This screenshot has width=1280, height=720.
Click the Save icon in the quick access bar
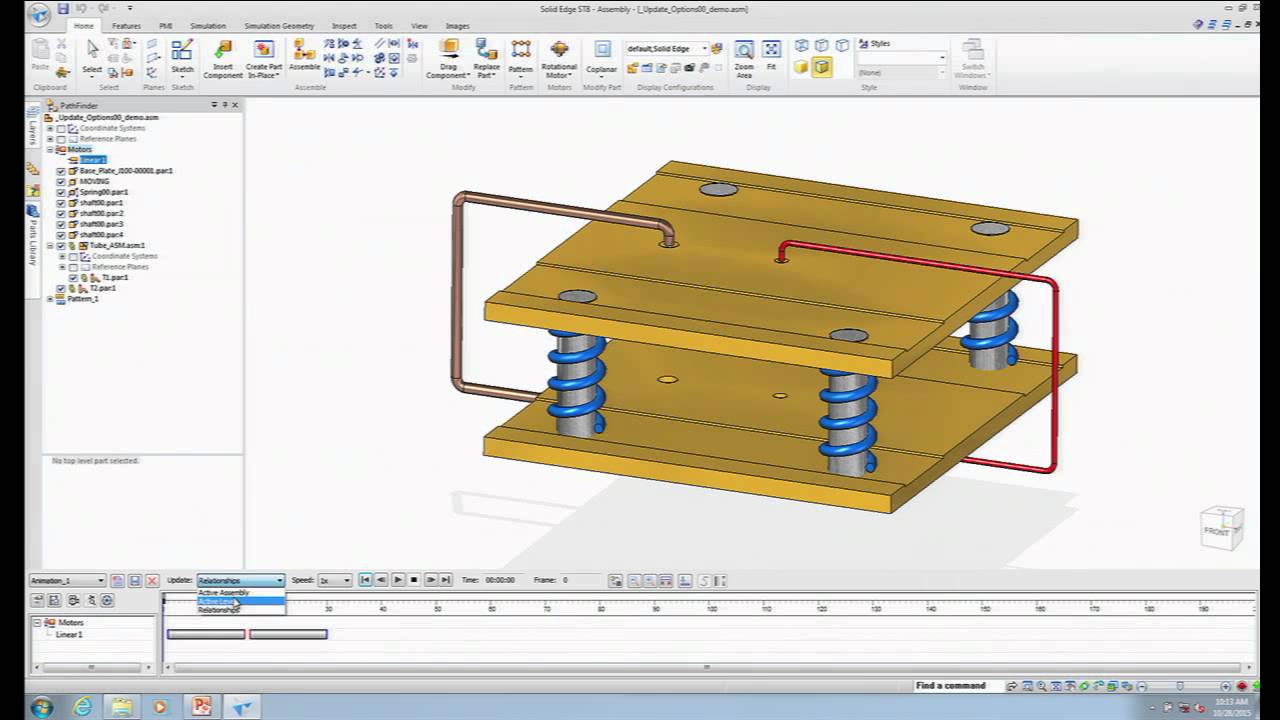63,9
